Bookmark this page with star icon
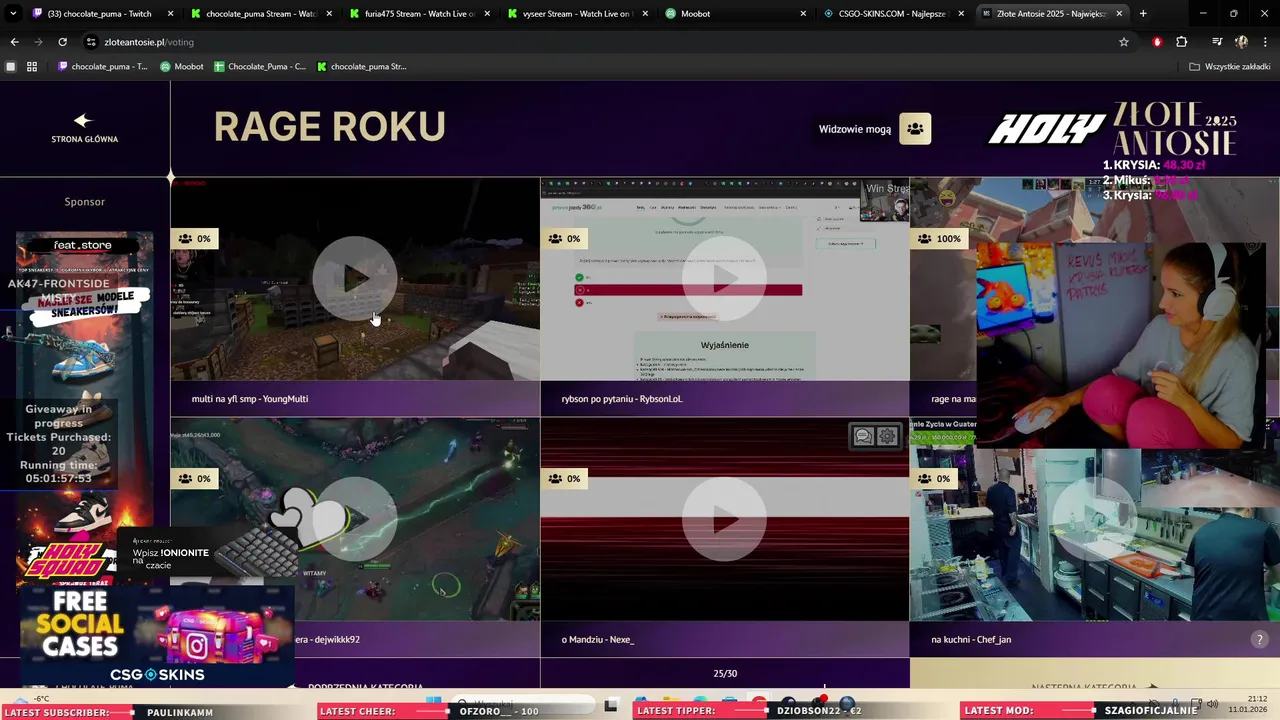Screen dimensions: 1280x720 point(1124,42)
